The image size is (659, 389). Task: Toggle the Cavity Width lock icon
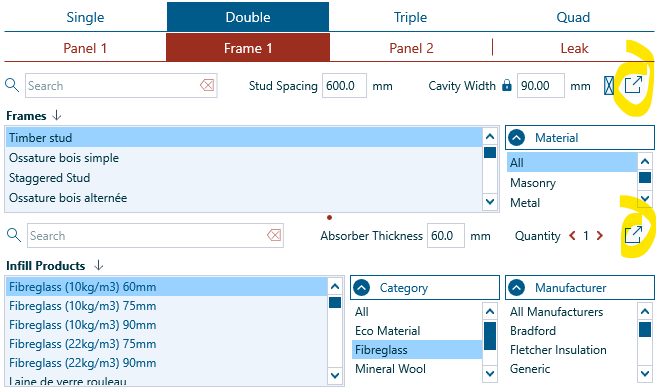tap(507, 85)
